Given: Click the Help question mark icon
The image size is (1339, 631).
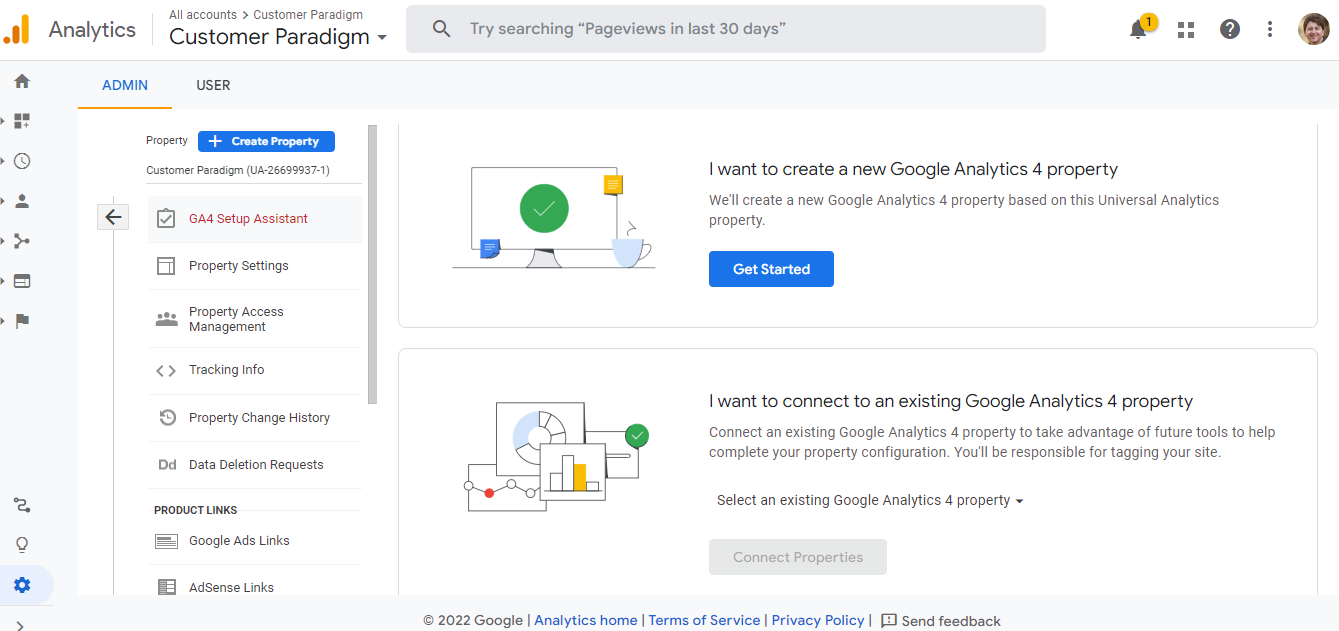Looking at the screenshot, I should tap(1229, 29).
